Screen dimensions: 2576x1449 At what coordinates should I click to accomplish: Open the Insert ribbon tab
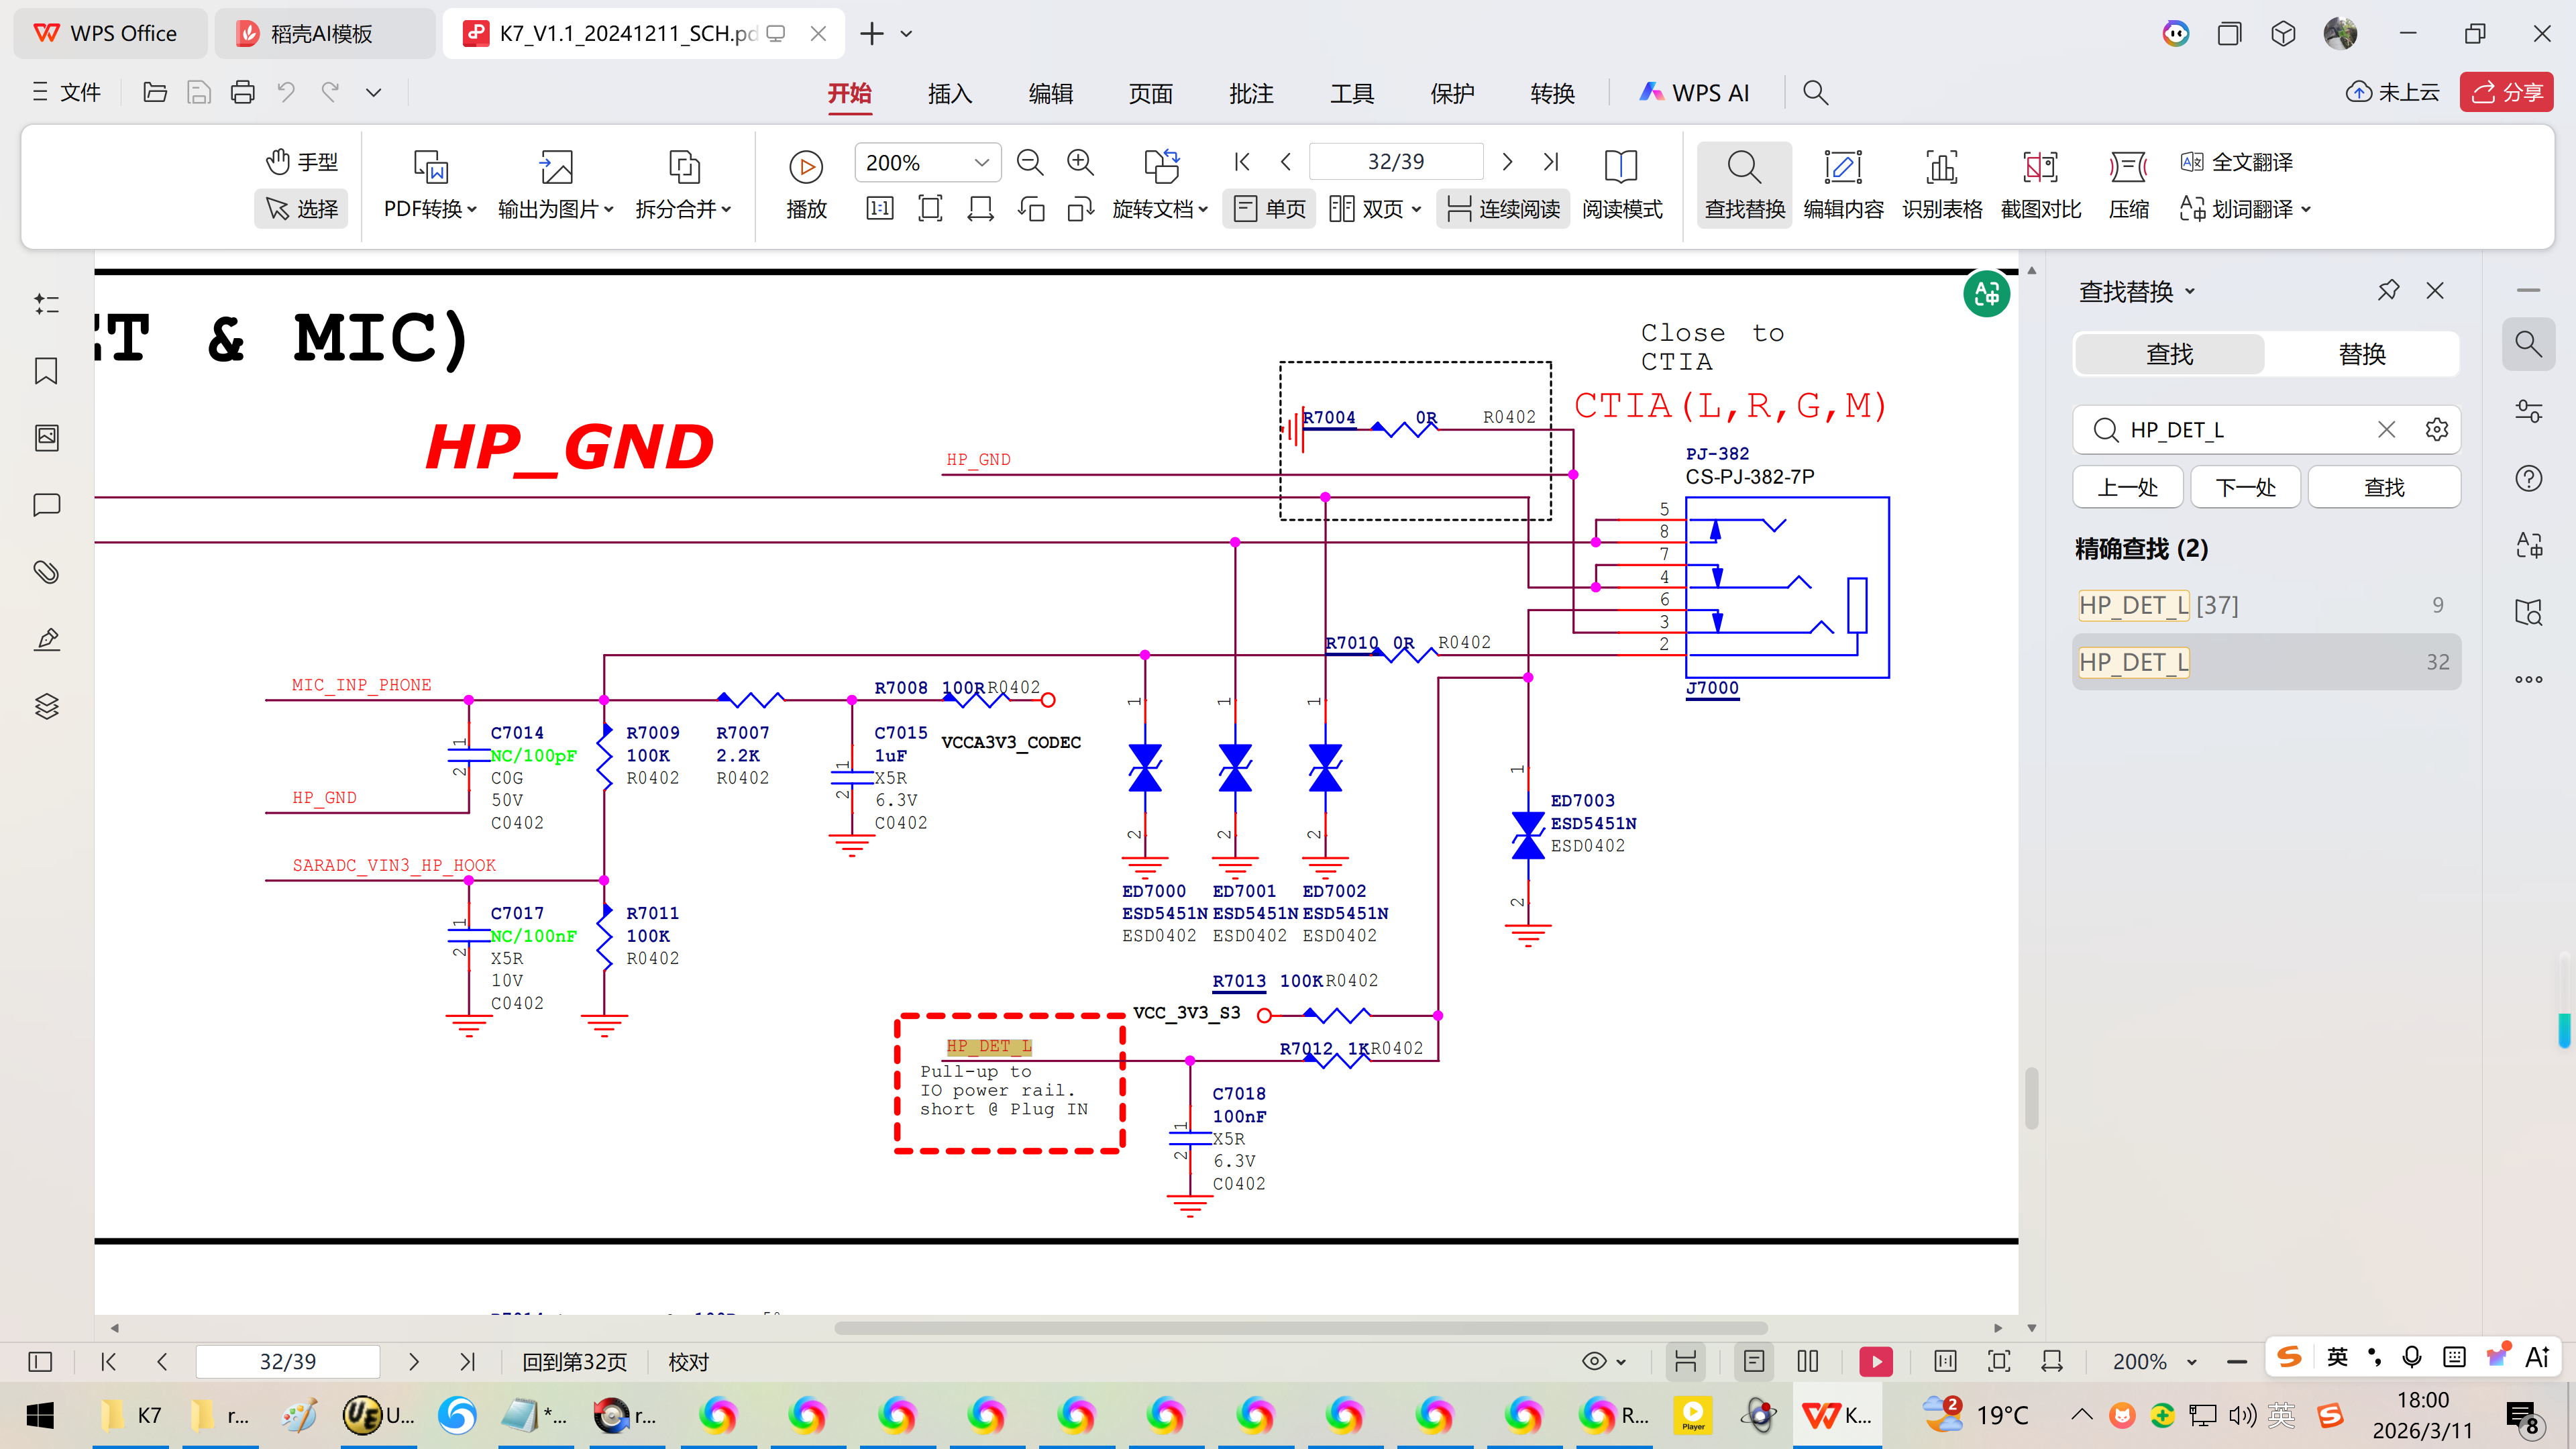coord(949,93)
